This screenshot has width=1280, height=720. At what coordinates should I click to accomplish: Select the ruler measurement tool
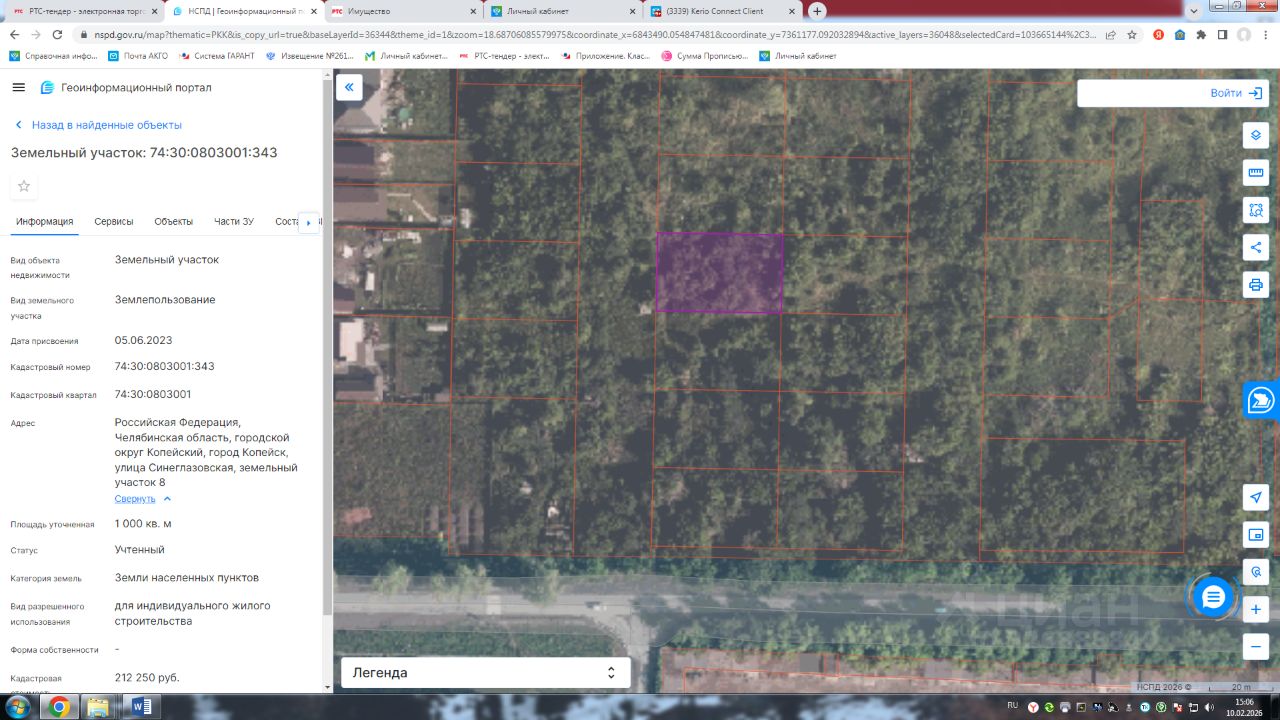click(x=1256, y=172)
